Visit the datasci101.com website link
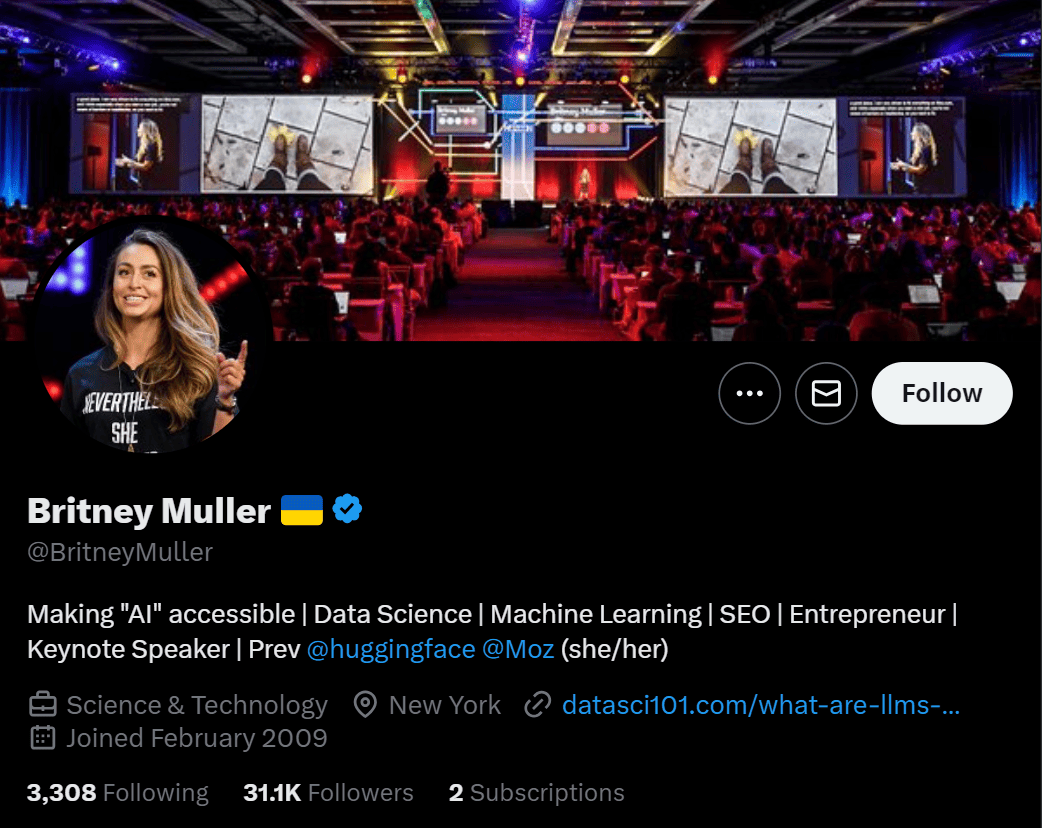 coord(761,705)
